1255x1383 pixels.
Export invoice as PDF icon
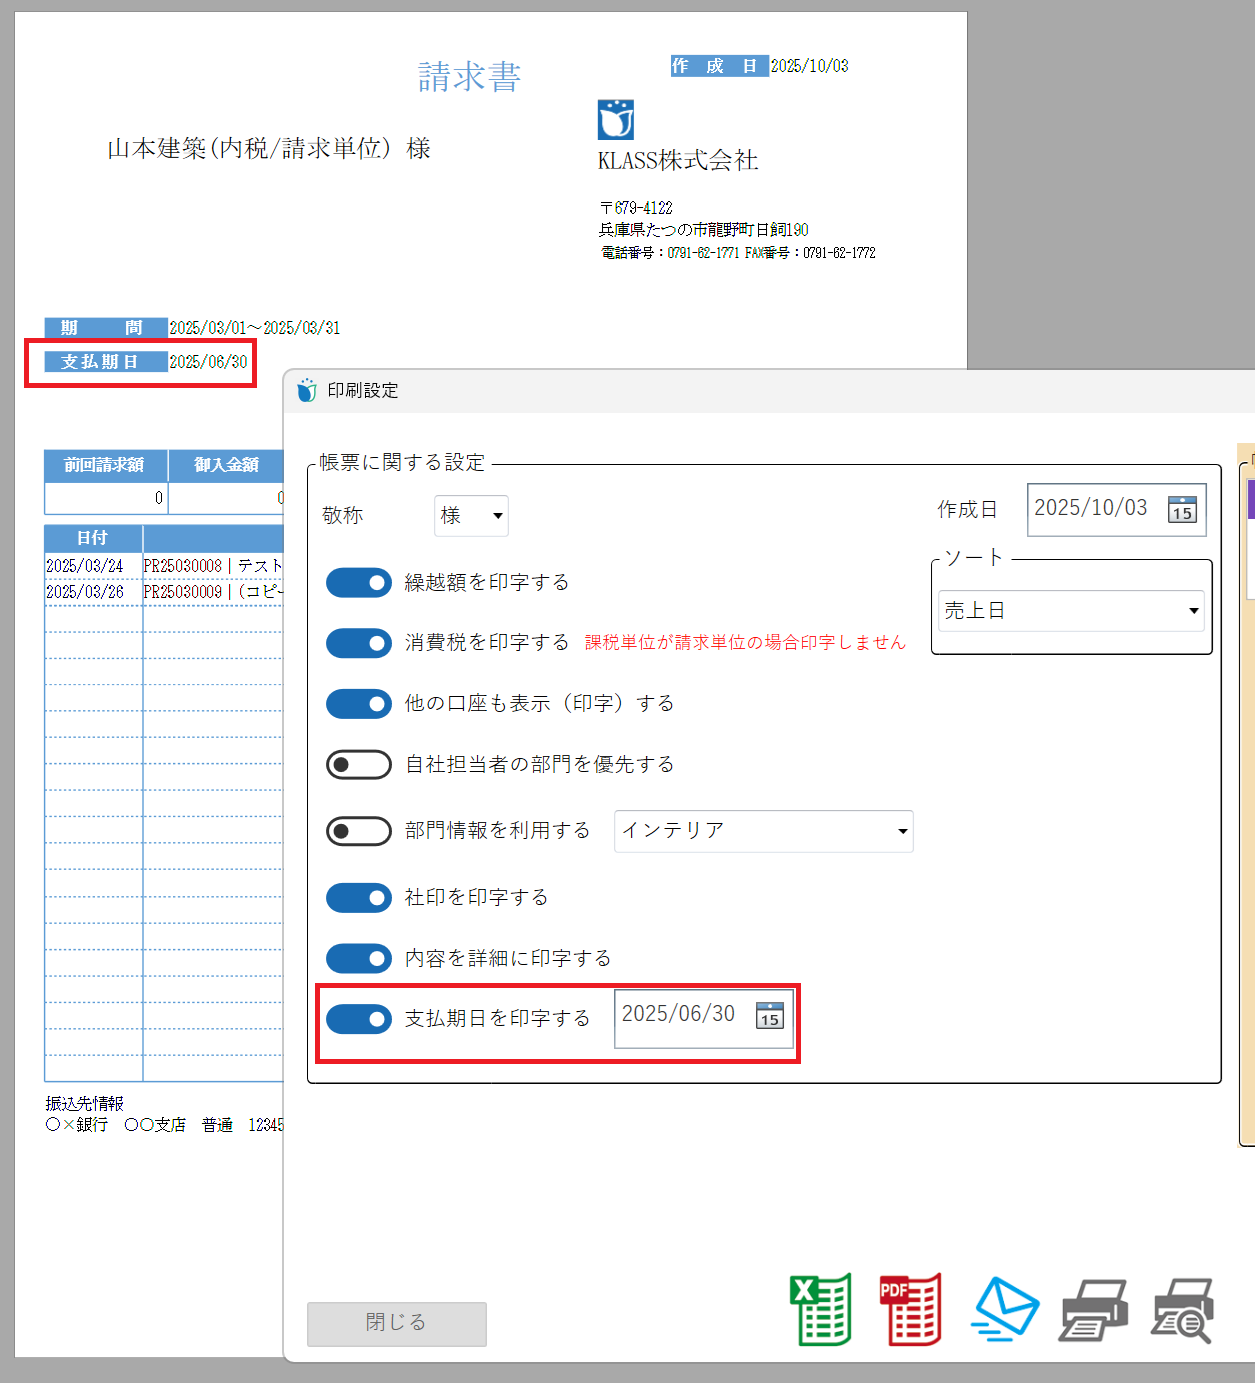(x=910, y=1309)
